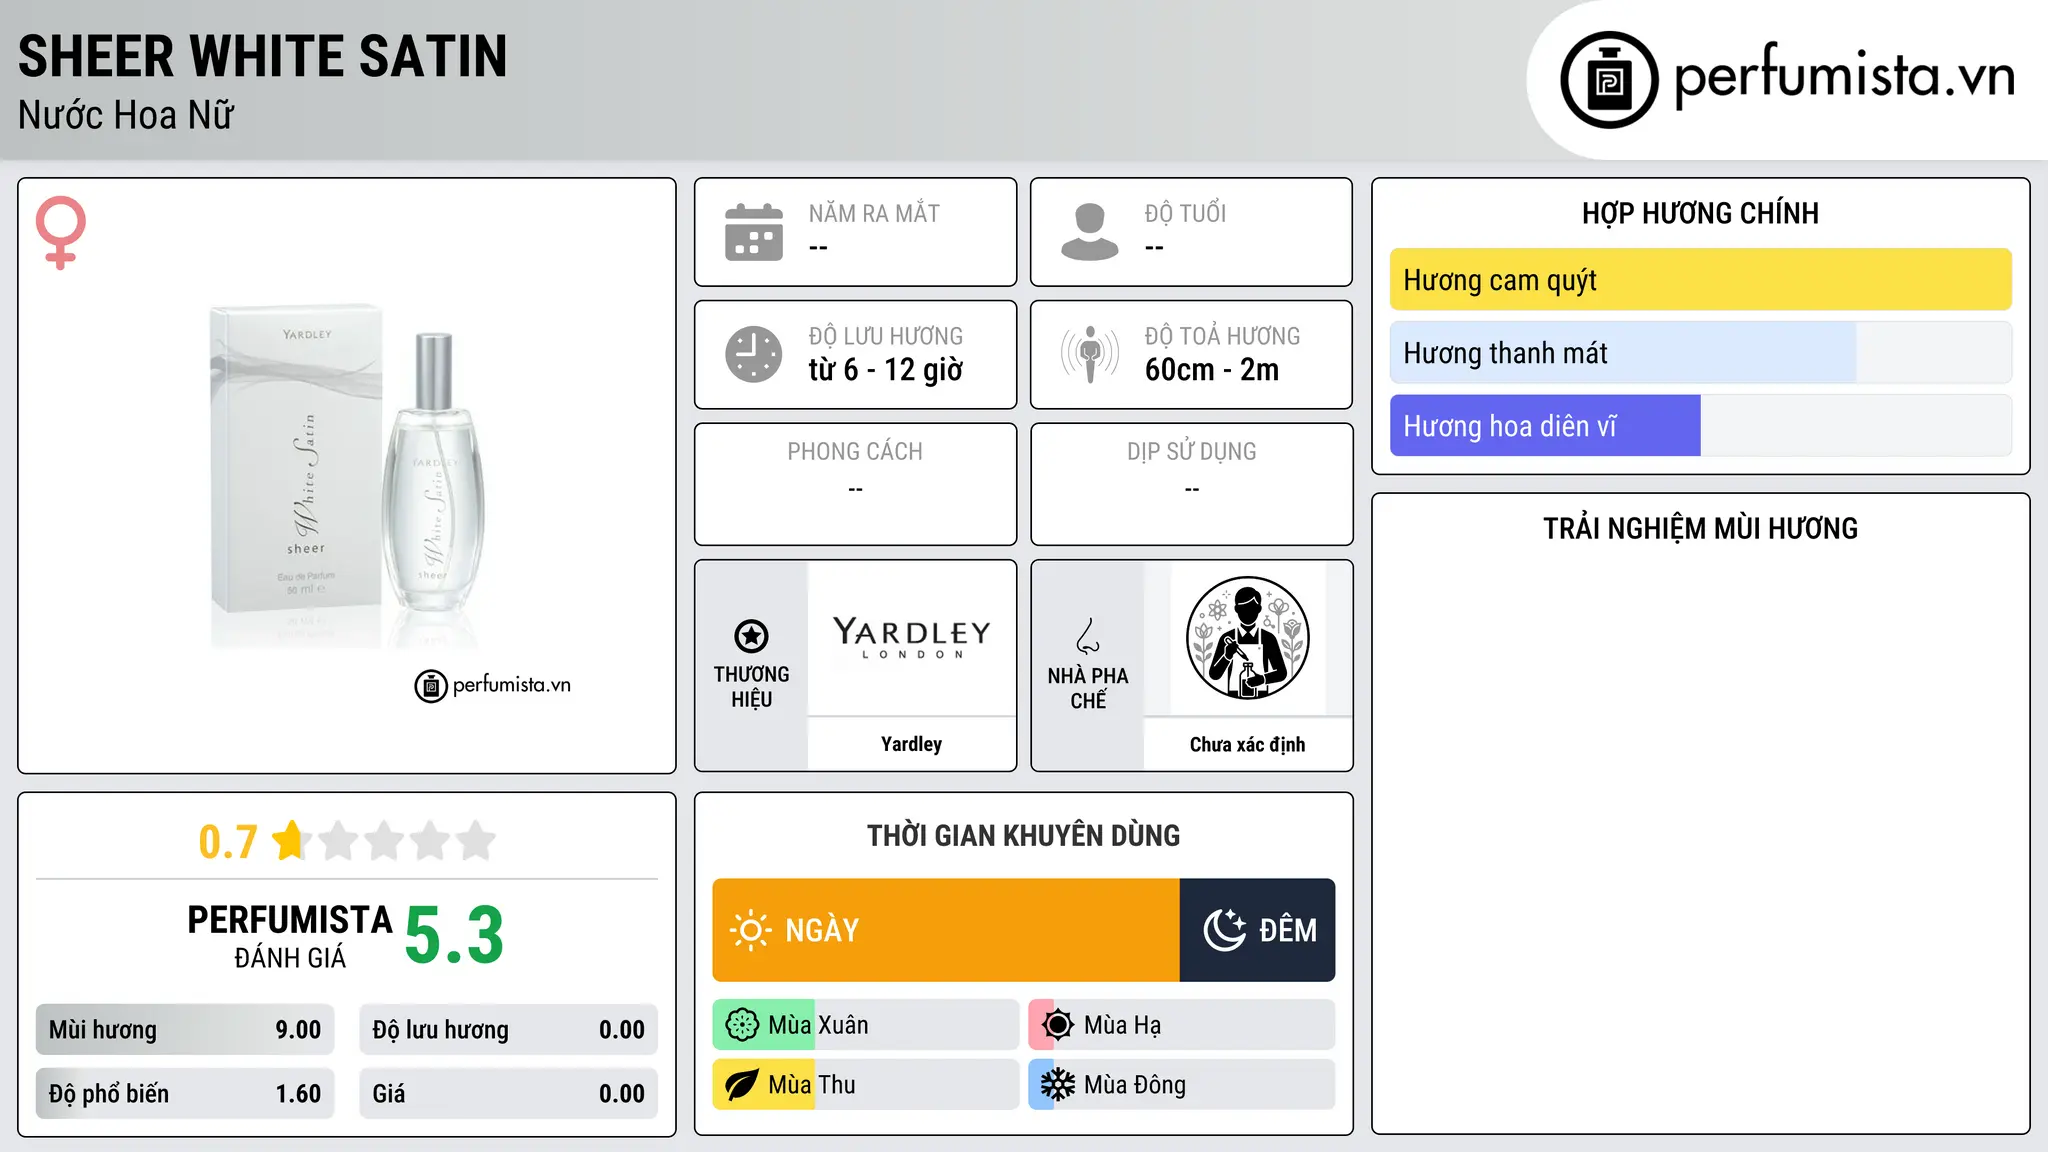
Task: Click the THỜI GIAN KHUYÊN DÙNG heading
Action: click(1024, 835)
